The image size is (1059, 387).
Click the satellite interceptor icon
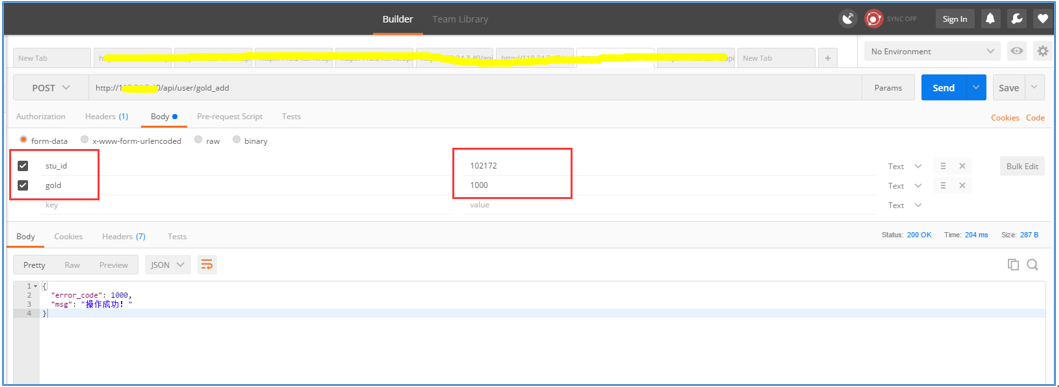coord(848,19)
